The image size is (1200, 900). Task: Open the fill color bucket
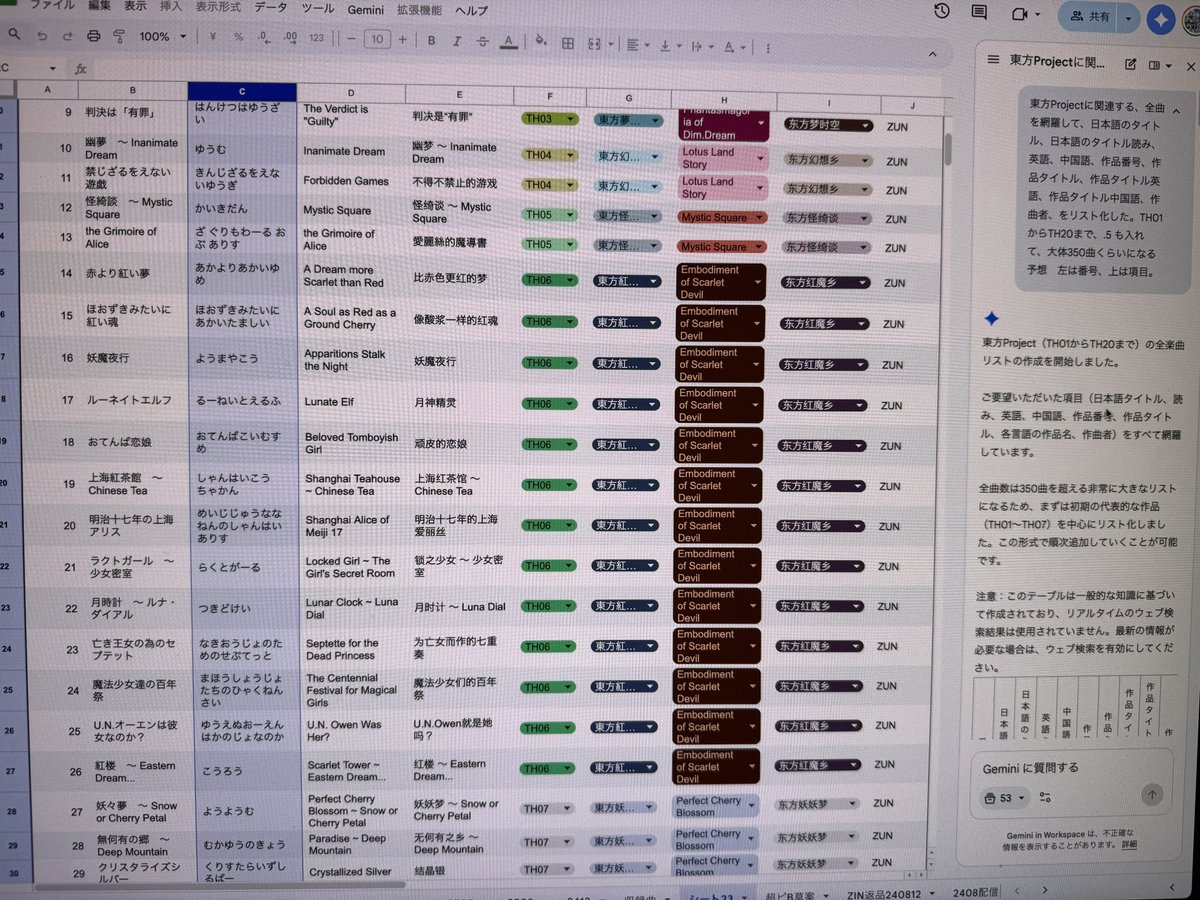[x=541, y=42]
